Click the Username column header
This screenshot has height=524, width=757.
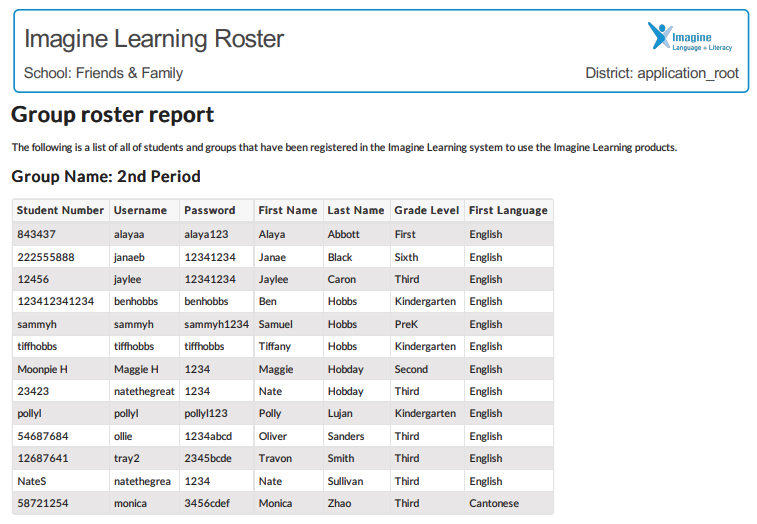tap(140, 210)
